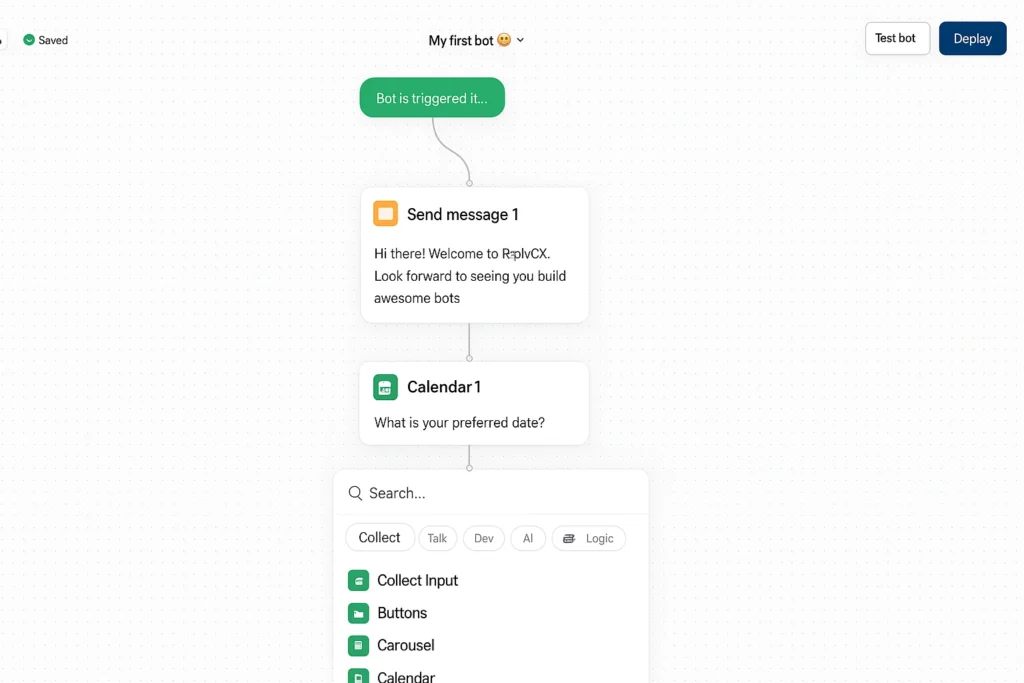
Task: Click the Test bot button
Action: [x=897, y=39]
